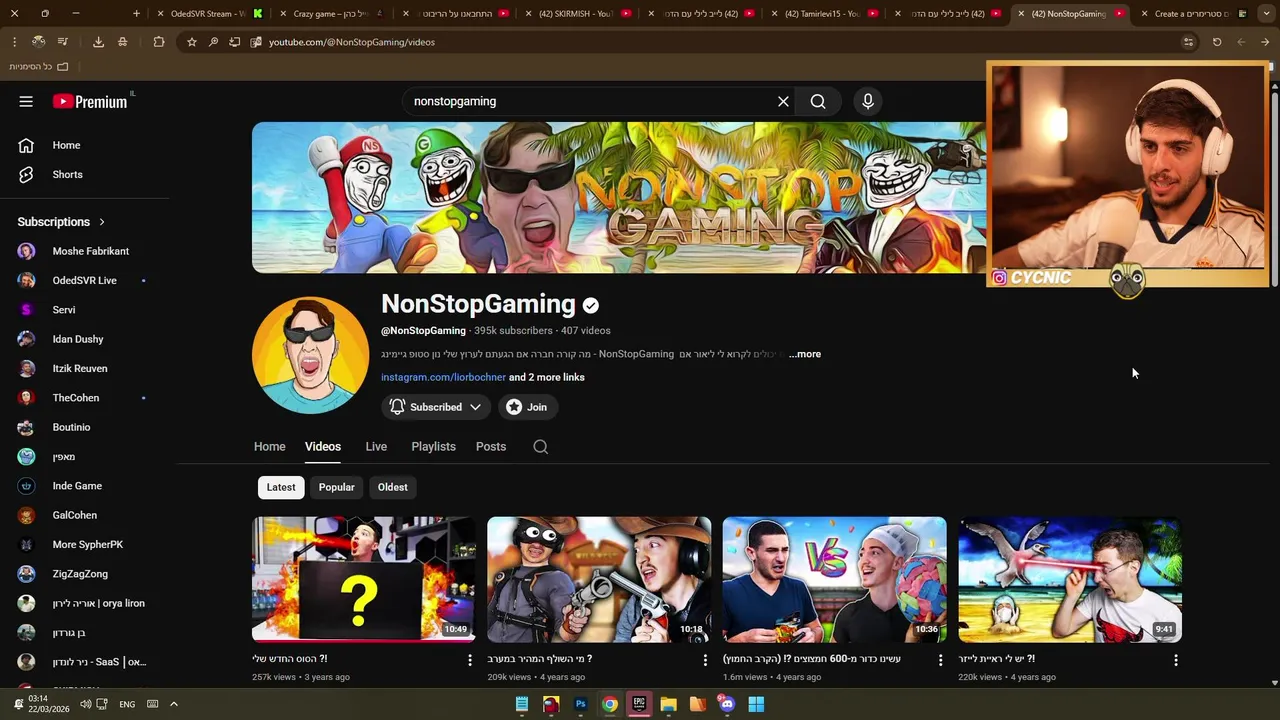This screenshot has width=1280, height=720.
Task: Bookmark this page with the star icon
Action: click(x=192, y=42)
